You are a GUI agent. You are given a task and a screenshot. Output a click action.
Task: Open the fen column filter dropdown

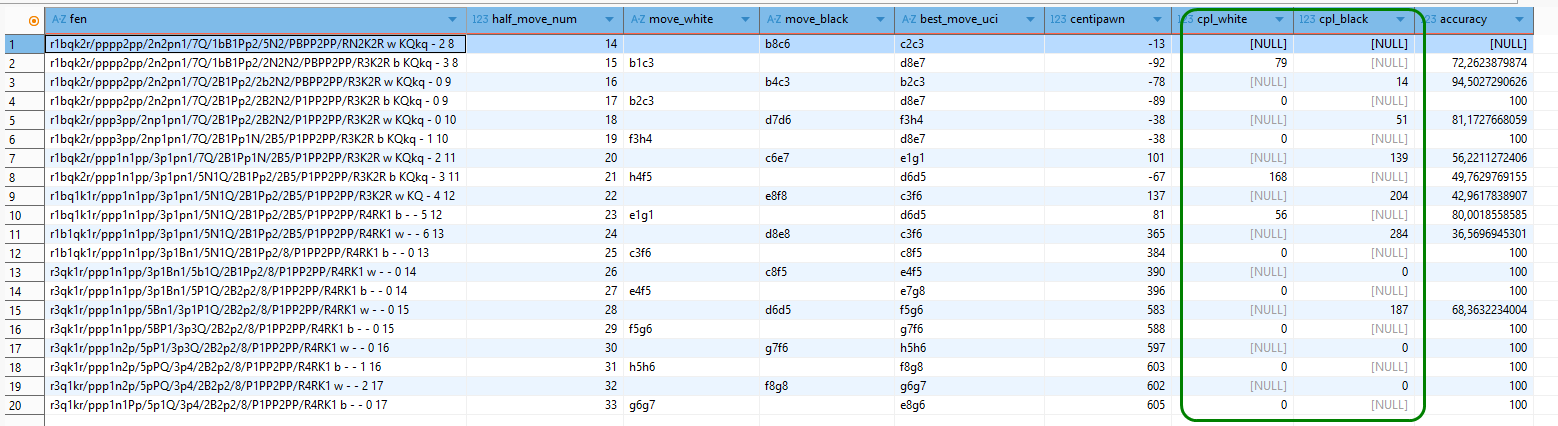(453, 20)
